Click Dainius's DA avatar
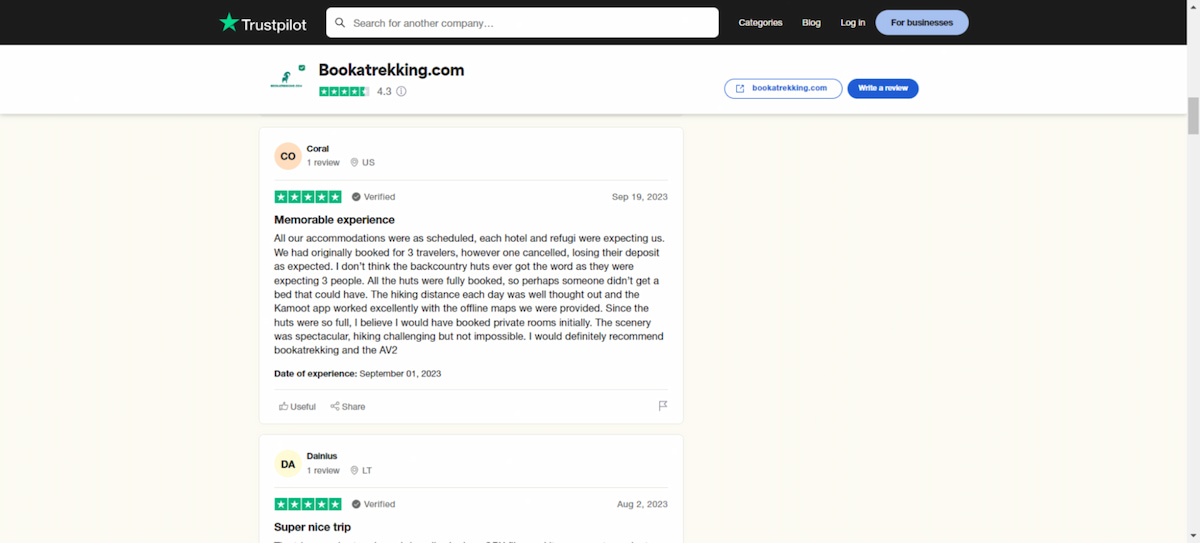This screenshot has height=543, width=1200. (x=288, y=464)
